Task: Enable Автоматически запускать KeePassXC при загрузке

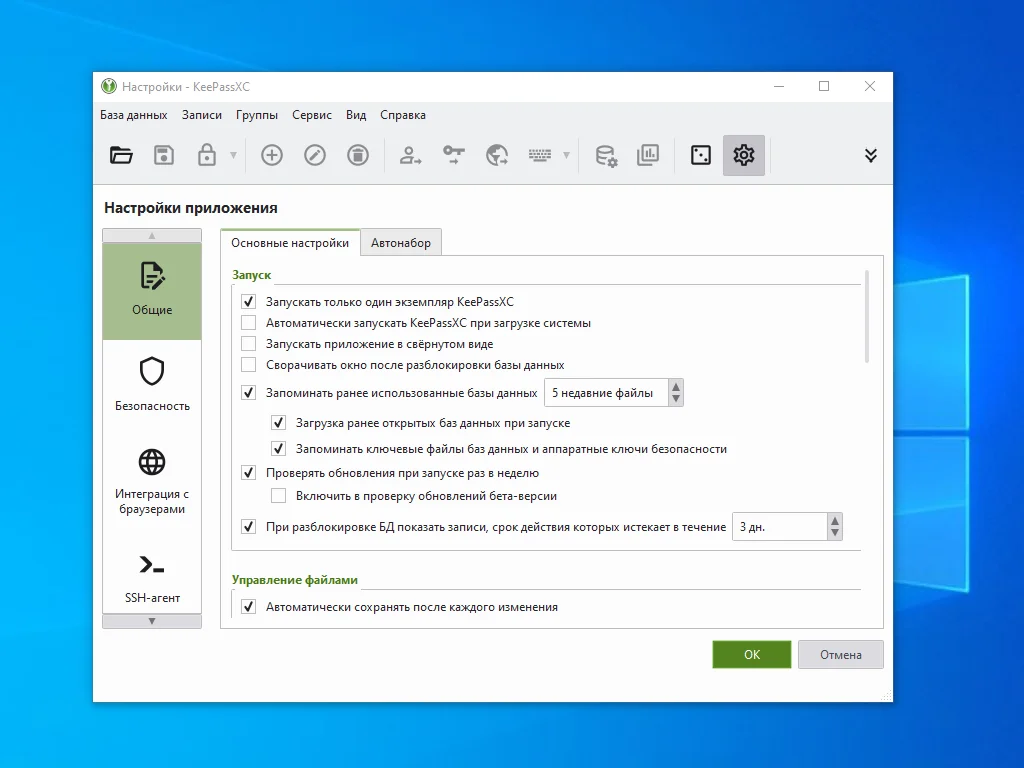Action: [x=249, y=323]
